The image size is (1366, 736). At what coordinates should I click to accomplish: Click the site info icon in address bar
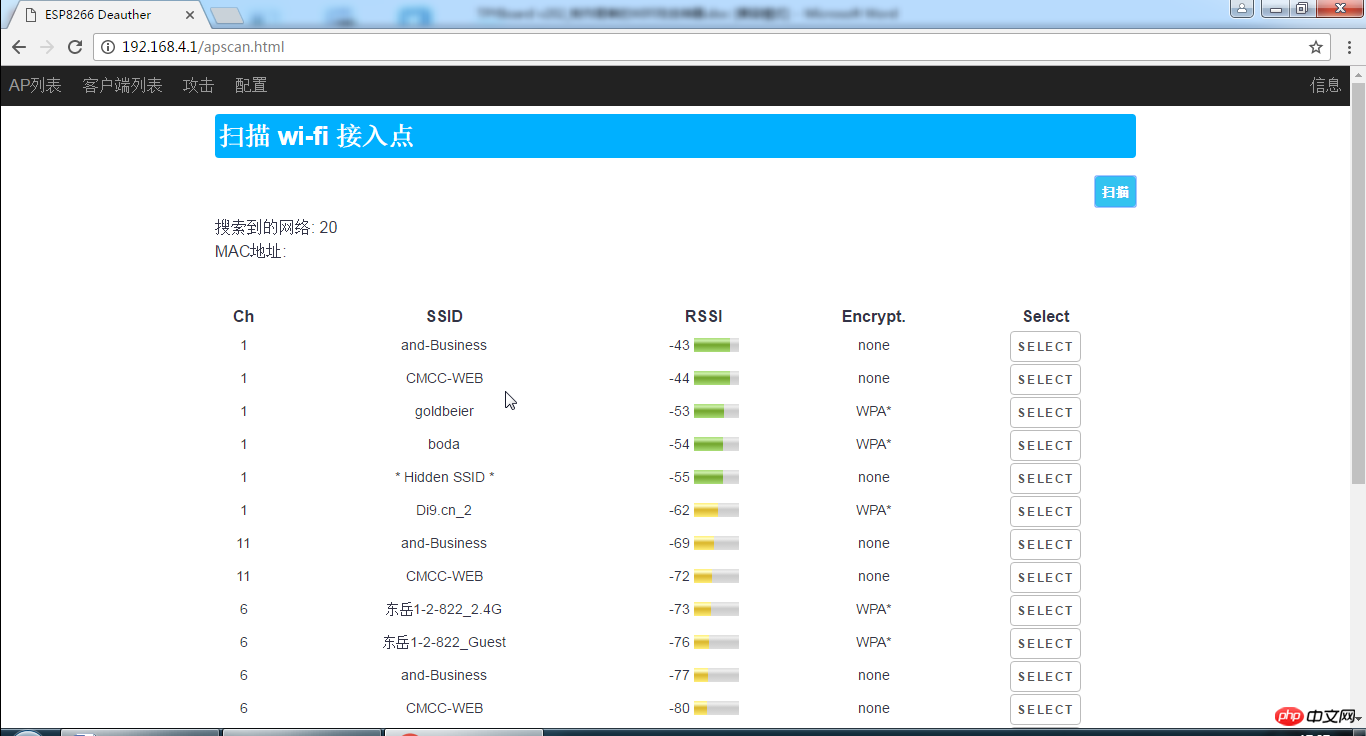click(x=108, y=47)
